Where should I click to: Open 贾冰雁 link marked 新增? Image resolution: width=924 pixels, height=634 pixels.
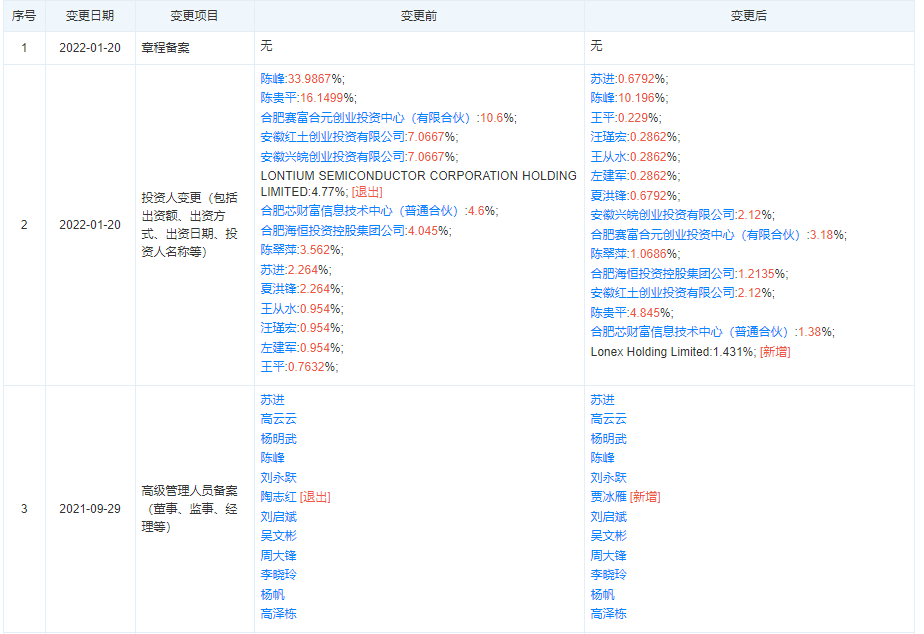point(608,497)
